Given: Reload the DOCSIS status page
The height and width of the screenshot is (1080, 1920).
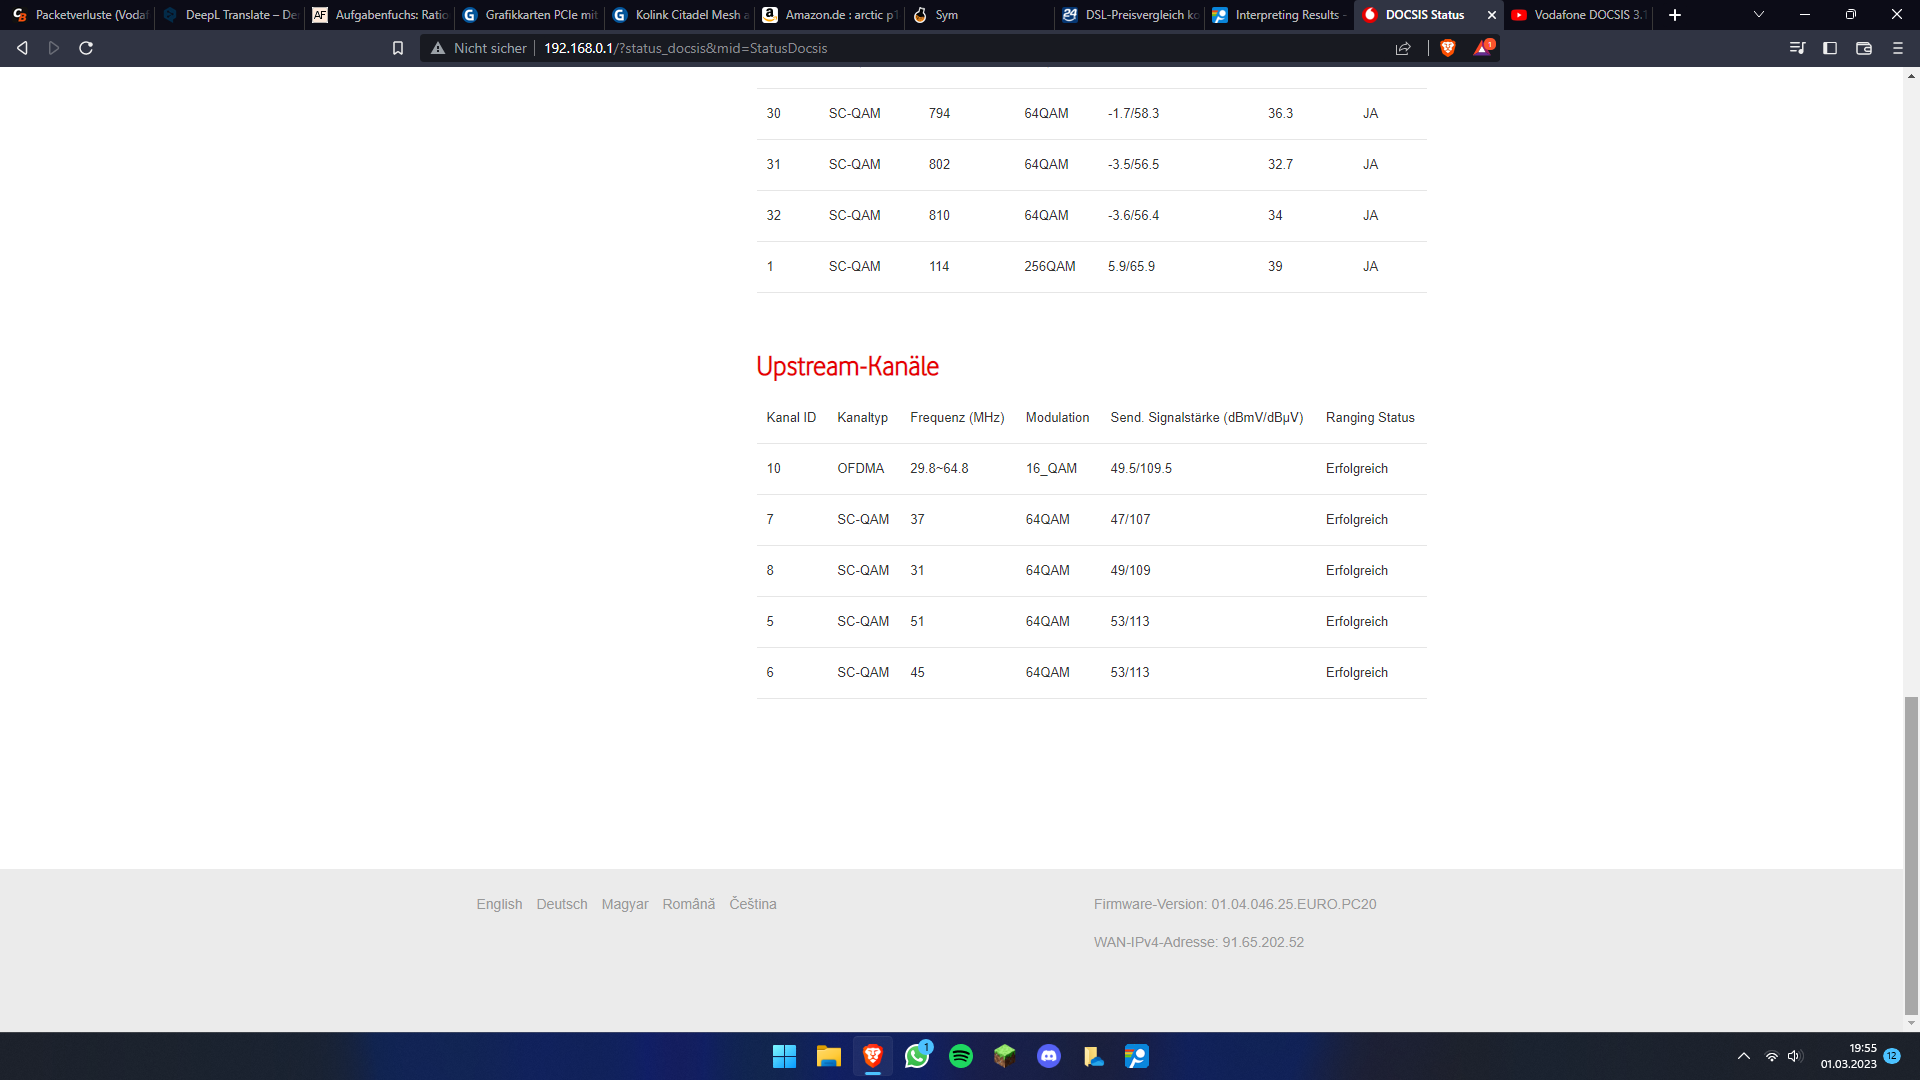Looking at the screenshot, I should click(87, 47).
